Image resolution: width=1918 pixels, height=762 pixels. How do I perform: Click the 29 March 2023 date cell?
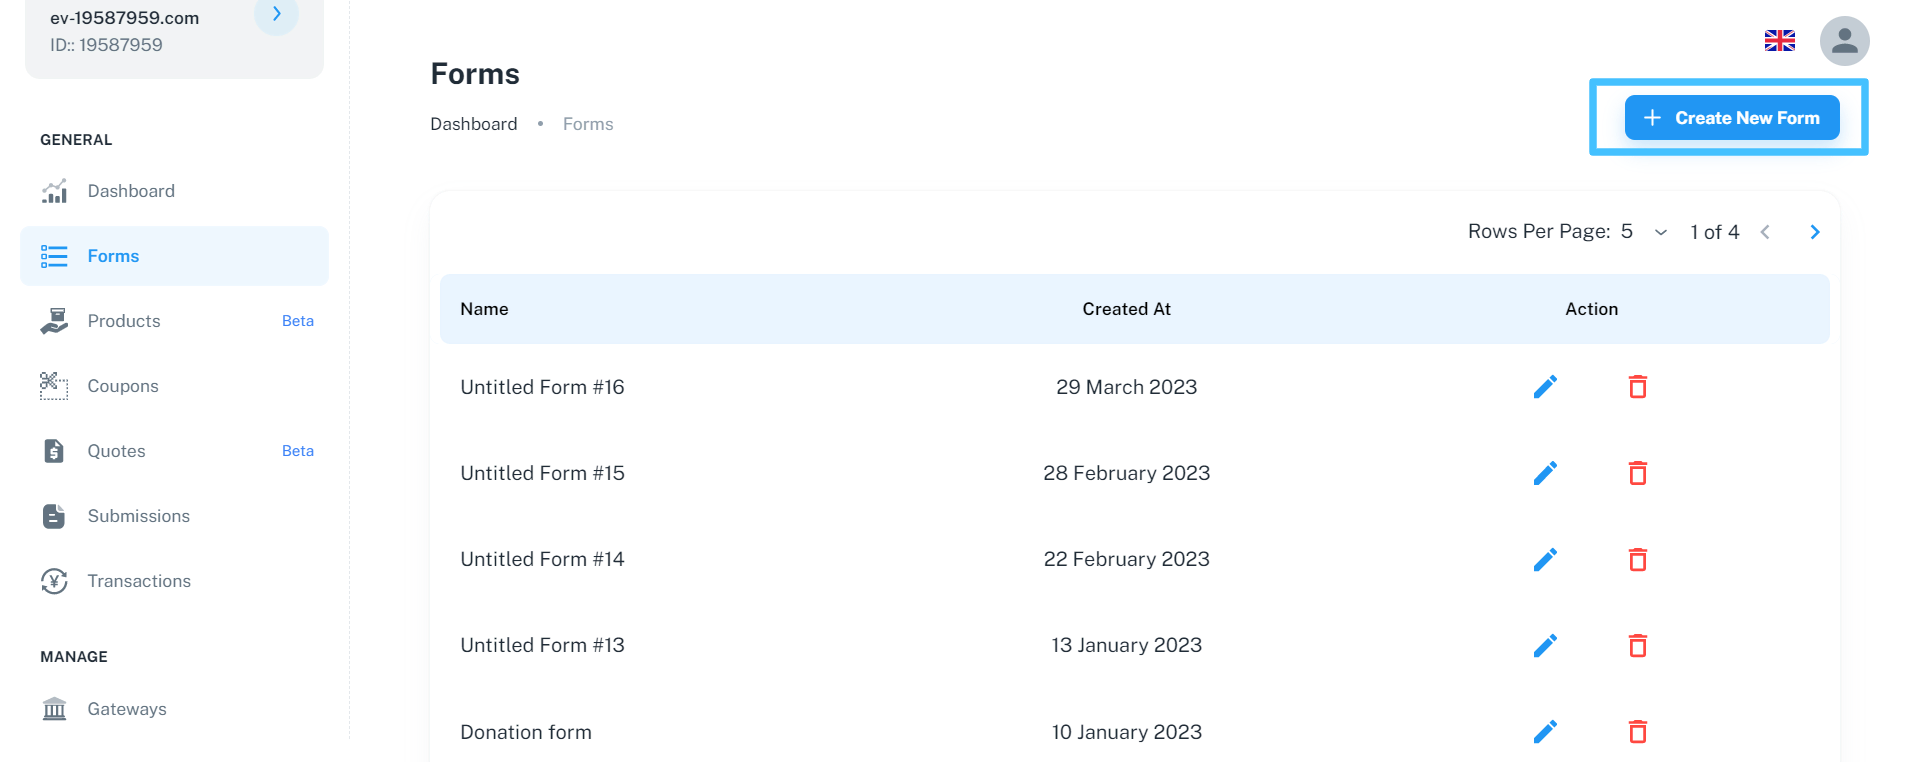pos(1126,387)
